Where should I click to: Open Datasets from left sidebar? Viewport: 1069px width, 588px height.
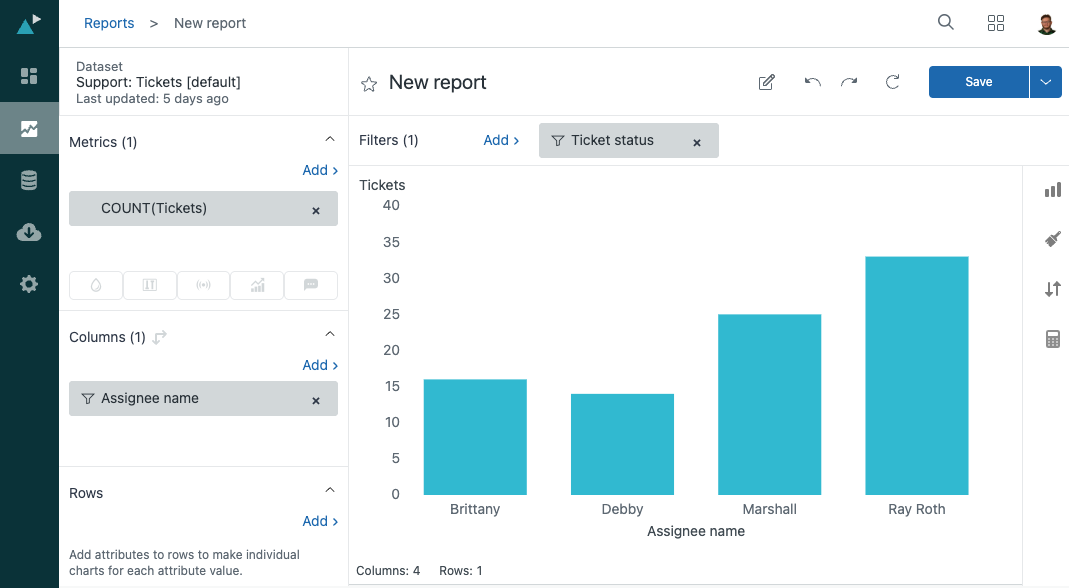click(29, 180)
